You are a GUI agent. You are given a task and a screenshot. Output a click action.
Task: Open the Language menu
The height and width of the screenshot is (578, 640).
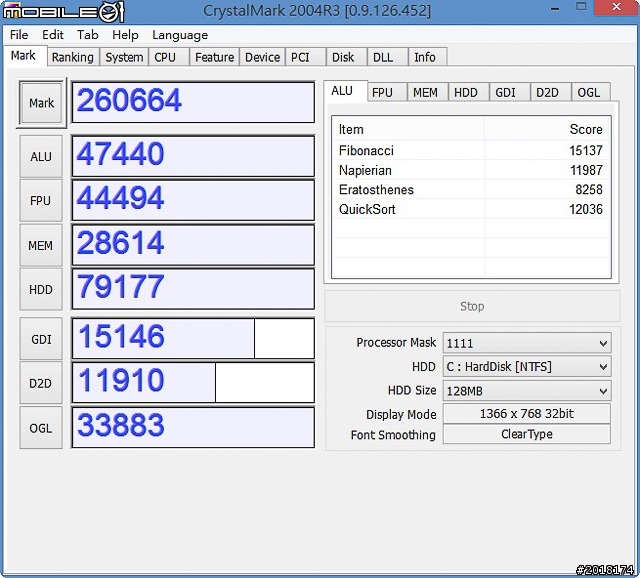[x=180, y=35]
